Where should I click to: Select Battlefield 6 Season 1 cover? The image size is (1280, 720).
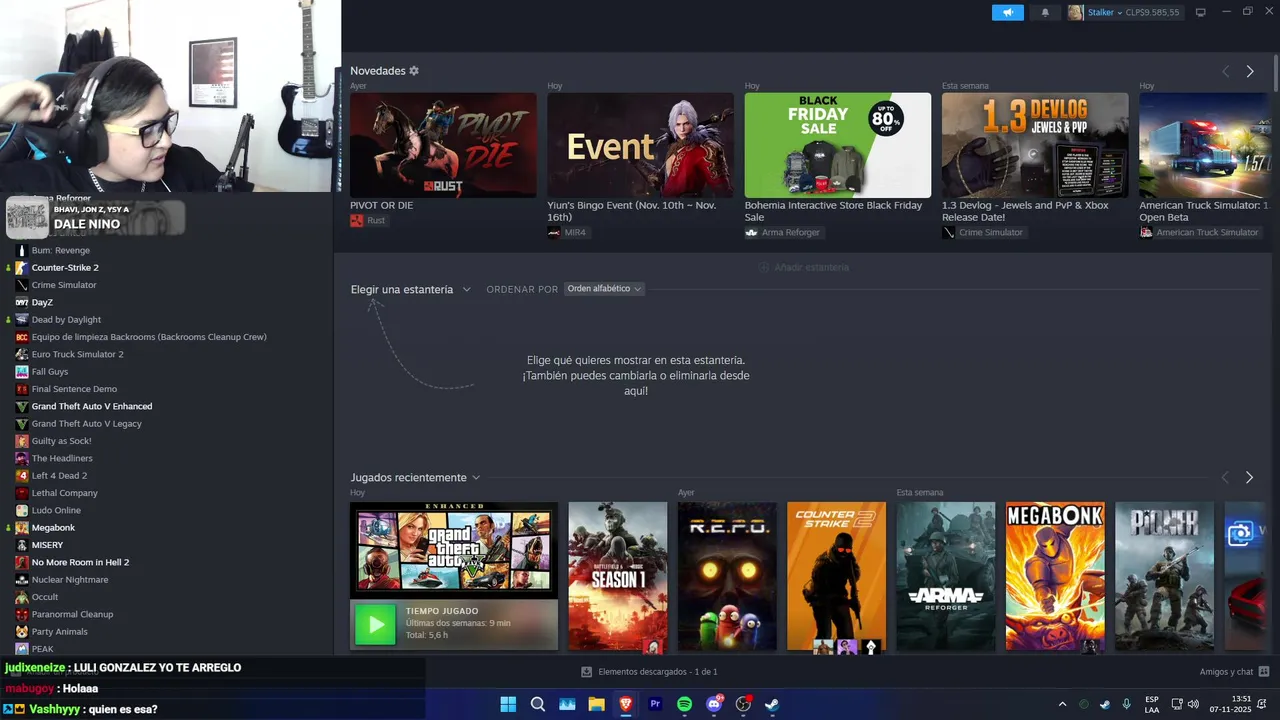618,577
